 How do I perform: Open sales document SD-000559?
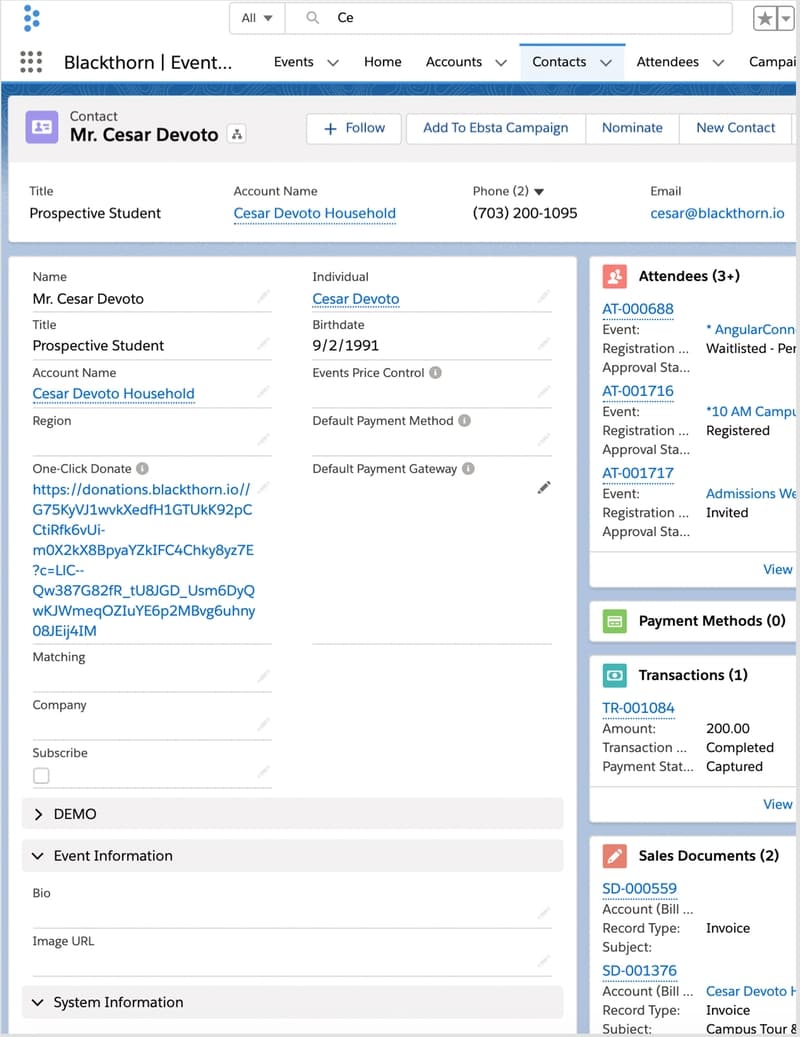point(639,888)
